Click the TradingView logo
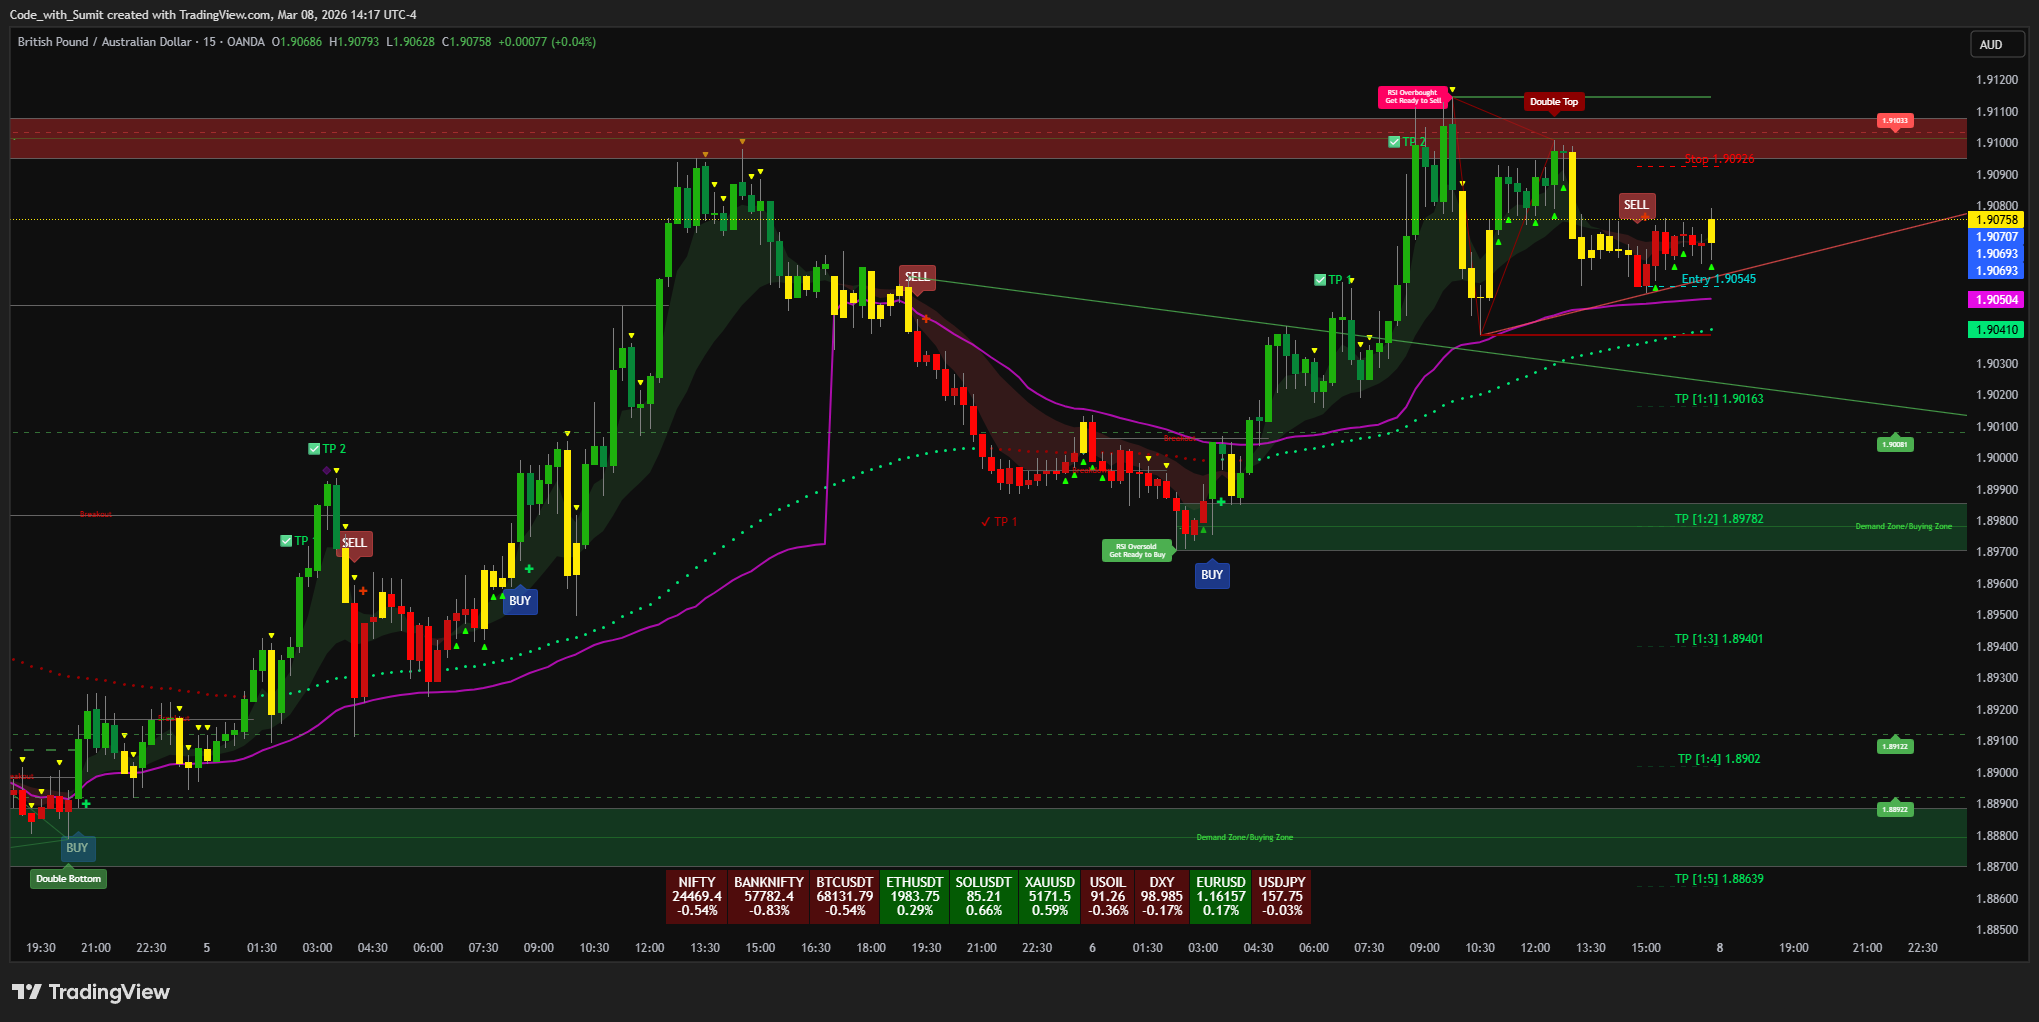 click(x=91, y=992)
